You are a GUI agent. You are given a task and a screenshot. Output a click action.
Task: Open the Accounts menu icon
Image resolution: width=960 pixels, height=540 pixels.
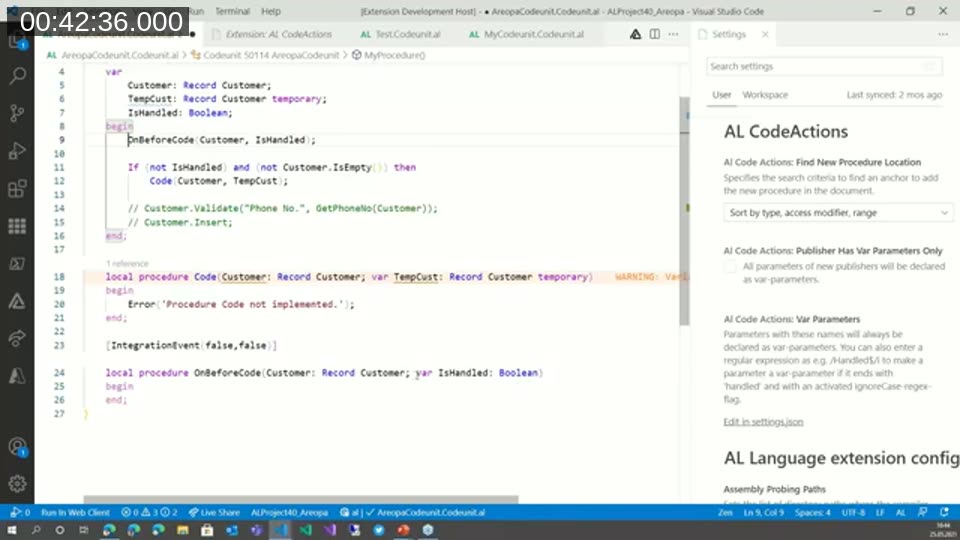pyautogui.click(x=17, y=447)
